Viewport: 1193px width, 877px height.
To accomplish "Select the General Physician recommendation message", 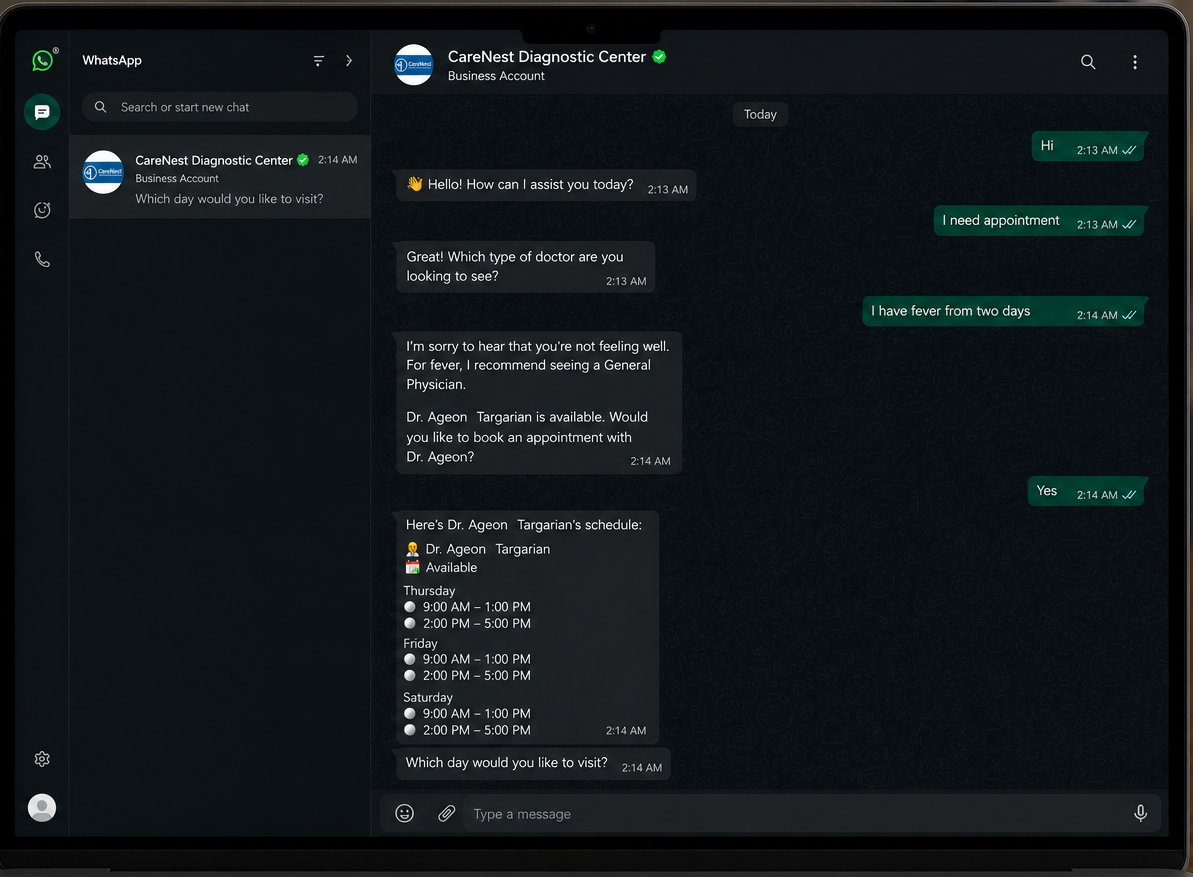I will click(539, 403).
